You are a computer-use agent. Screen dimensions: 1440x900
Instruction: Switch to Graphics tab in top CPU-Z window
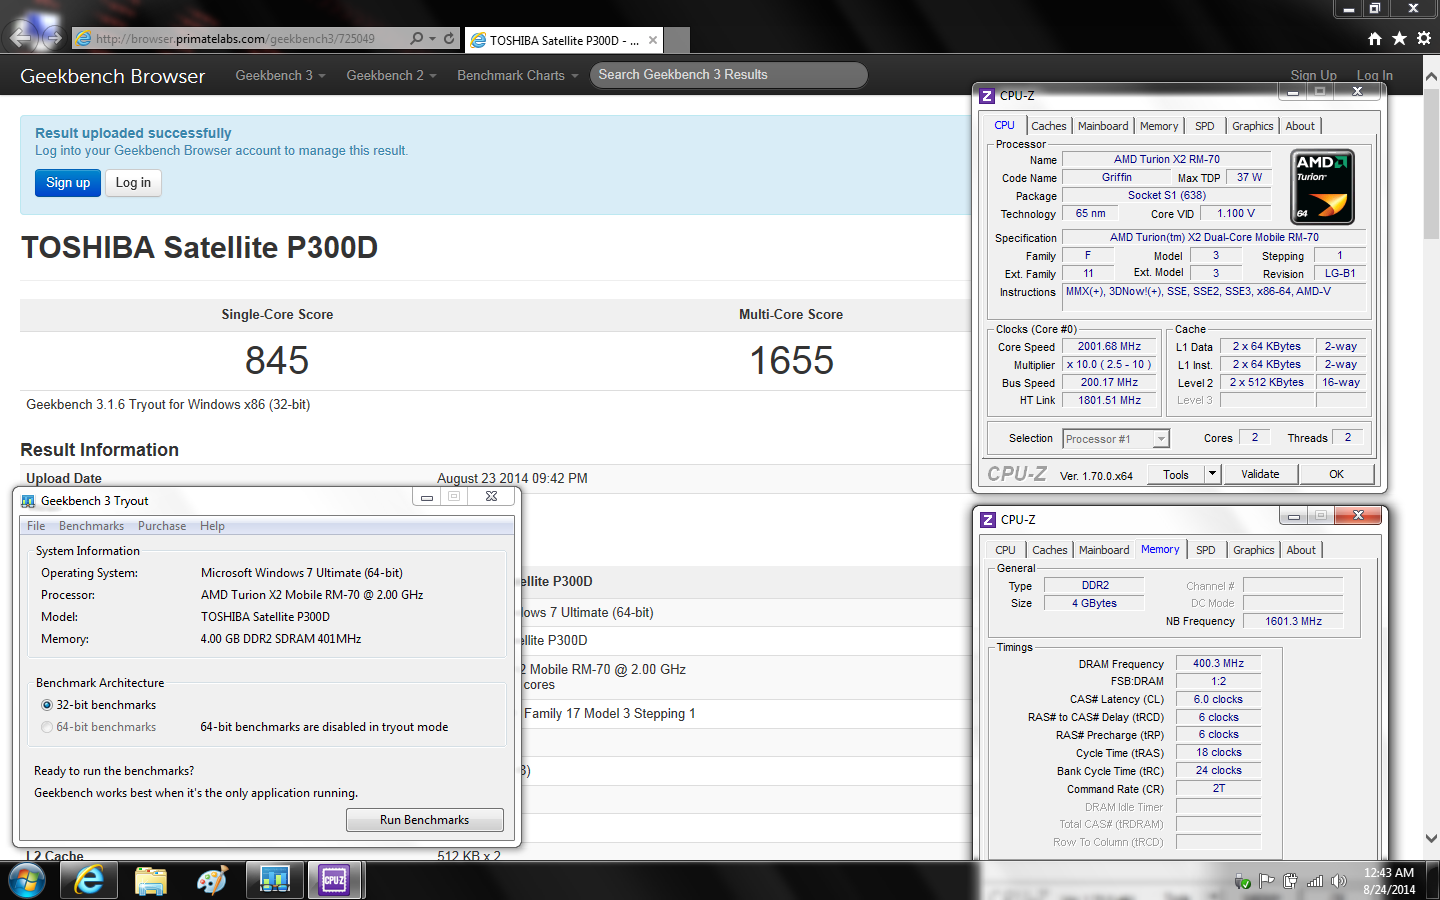click(x=1253, y=126)
